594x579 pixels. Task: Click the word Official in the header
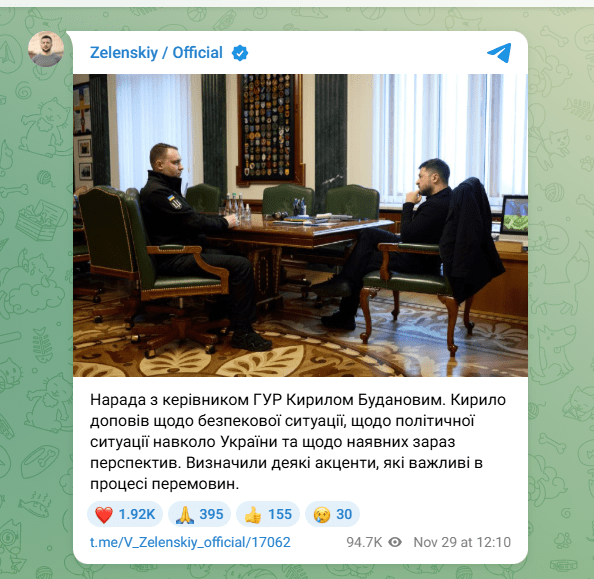197,53
